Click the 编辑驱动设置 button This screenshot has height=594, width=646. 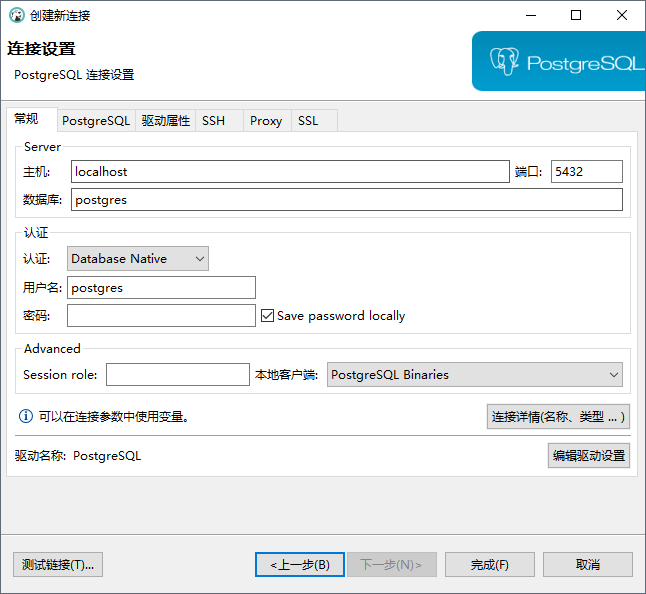[589, 456]
